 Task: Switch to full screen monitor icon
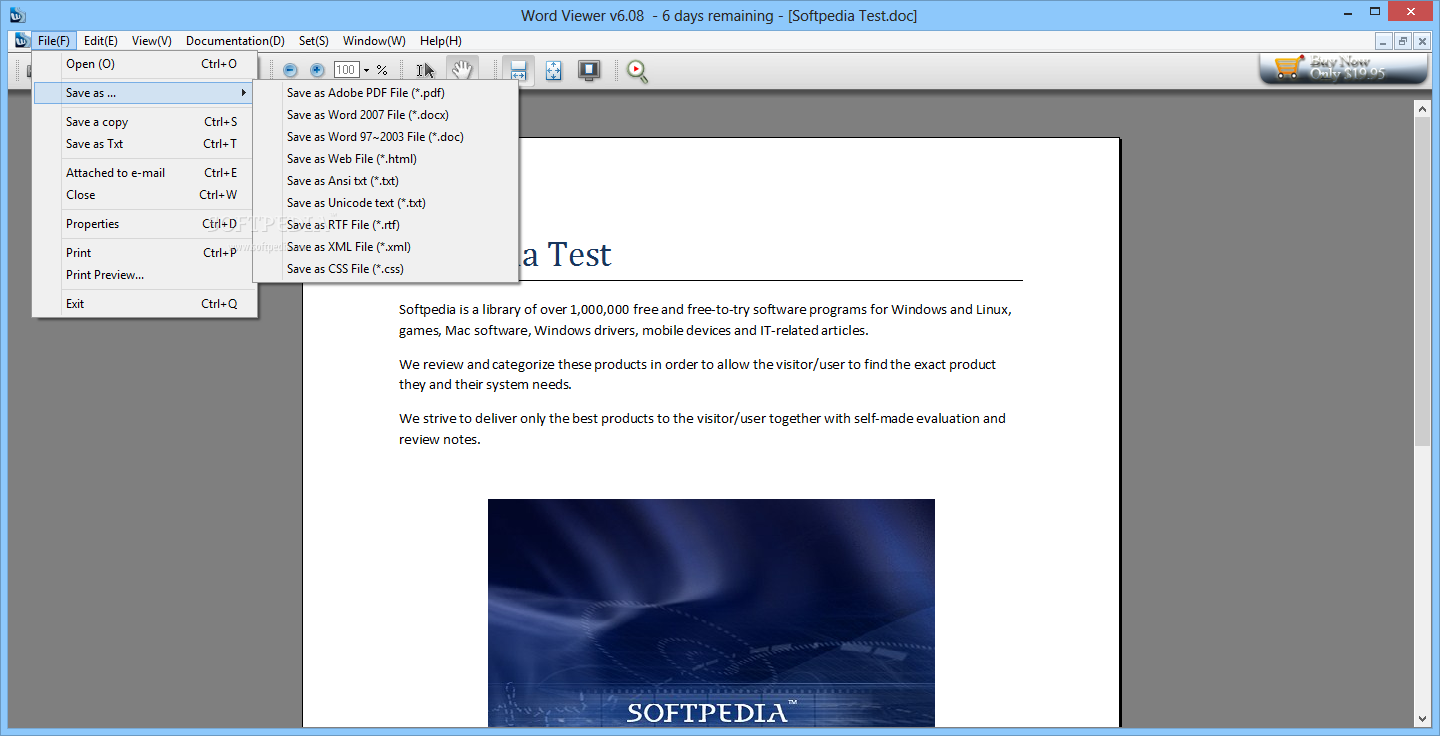pyautogui.click(x=589, y=70)
